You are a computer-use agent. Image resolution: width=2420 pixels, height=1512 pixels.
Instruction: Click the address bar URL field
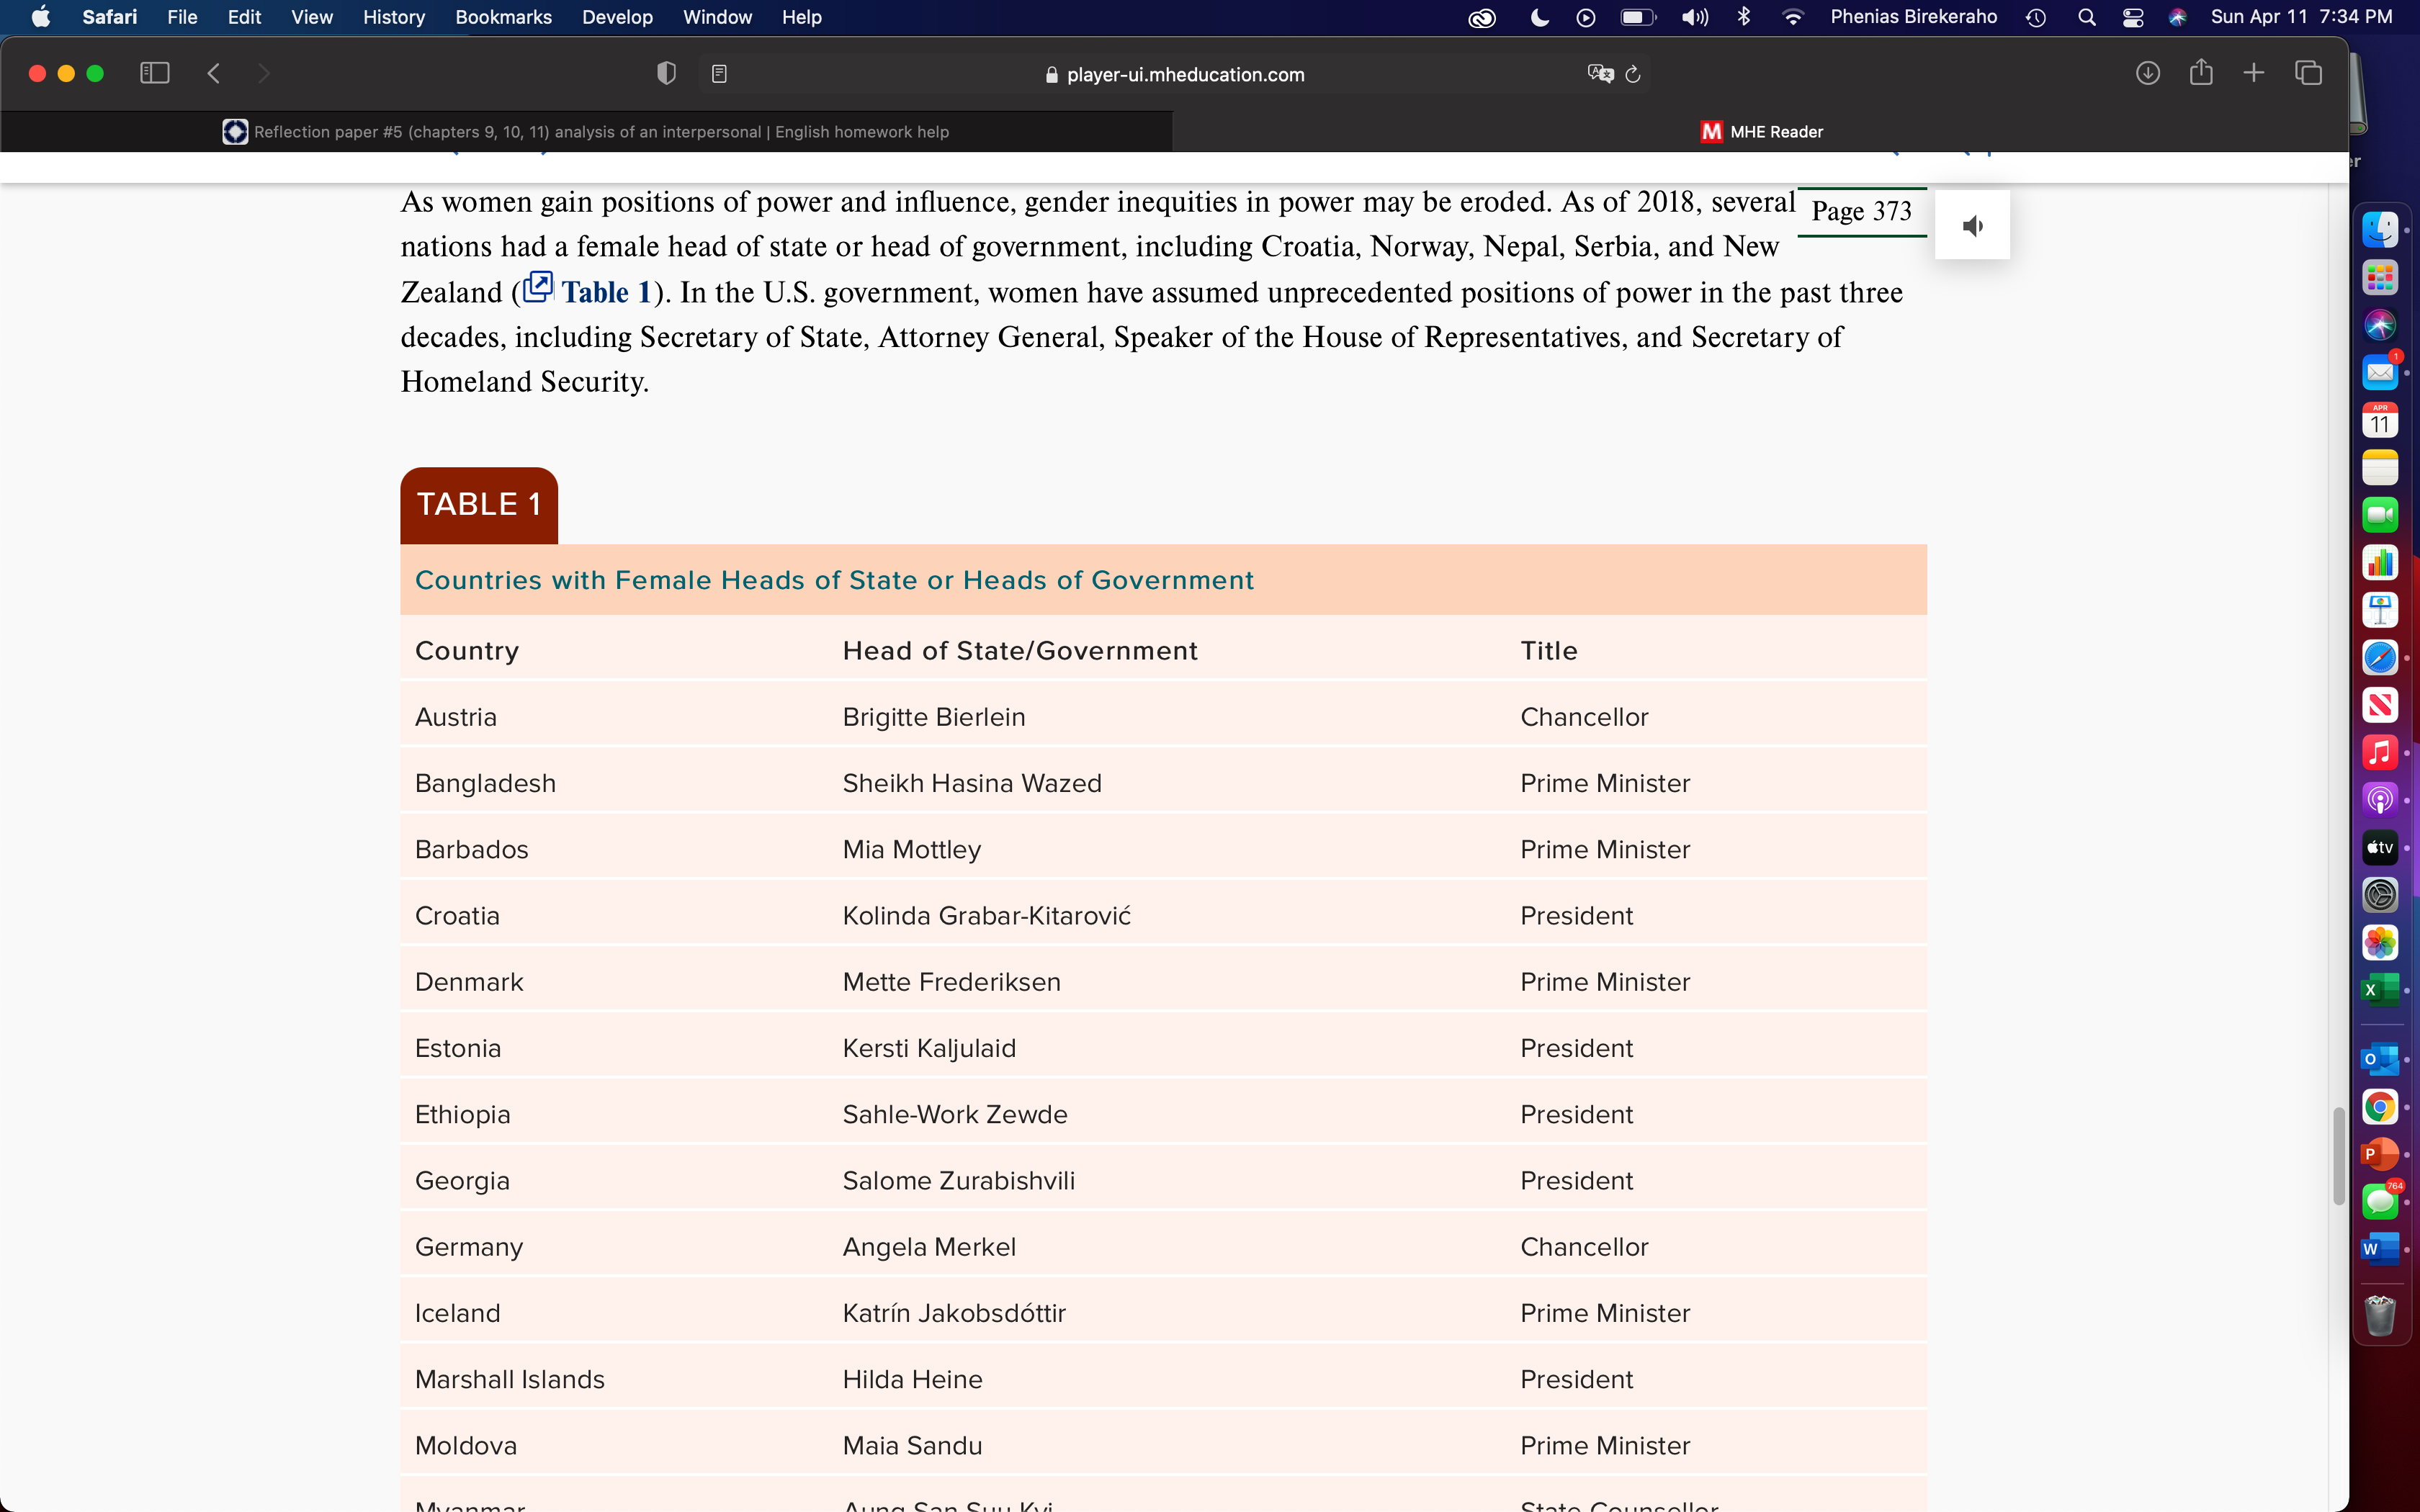pyautogui.click(x=1174, y=74)
